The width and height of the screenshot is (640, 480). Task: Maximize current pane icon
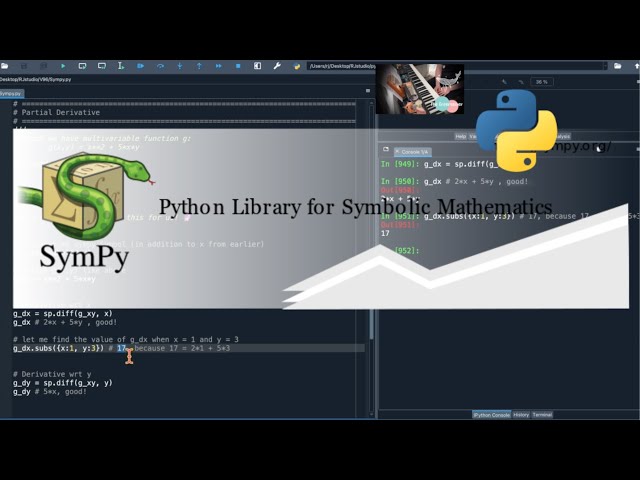tap(258, 66)
